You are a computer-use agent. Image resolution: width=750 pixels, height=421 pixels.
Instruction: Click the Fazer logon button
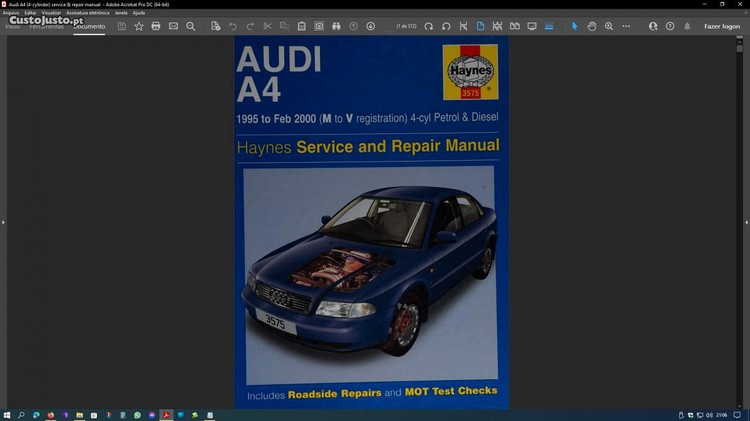(x=722, y=26)
